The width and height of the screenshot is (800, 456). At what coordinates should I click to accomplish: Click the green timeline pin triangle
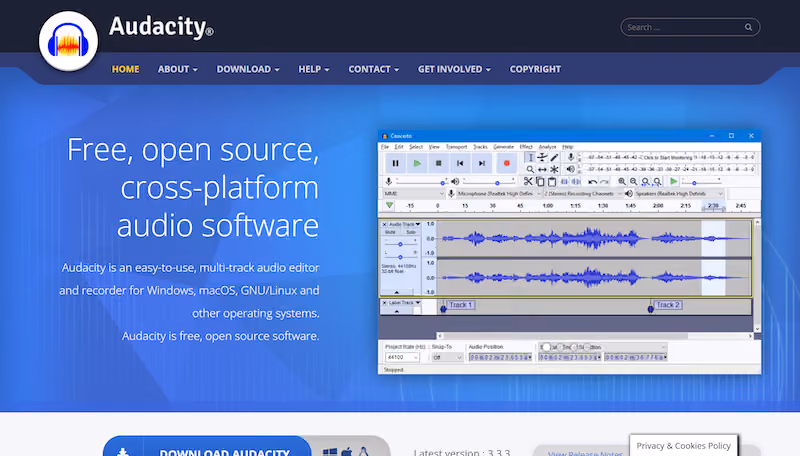pos(389,205)
